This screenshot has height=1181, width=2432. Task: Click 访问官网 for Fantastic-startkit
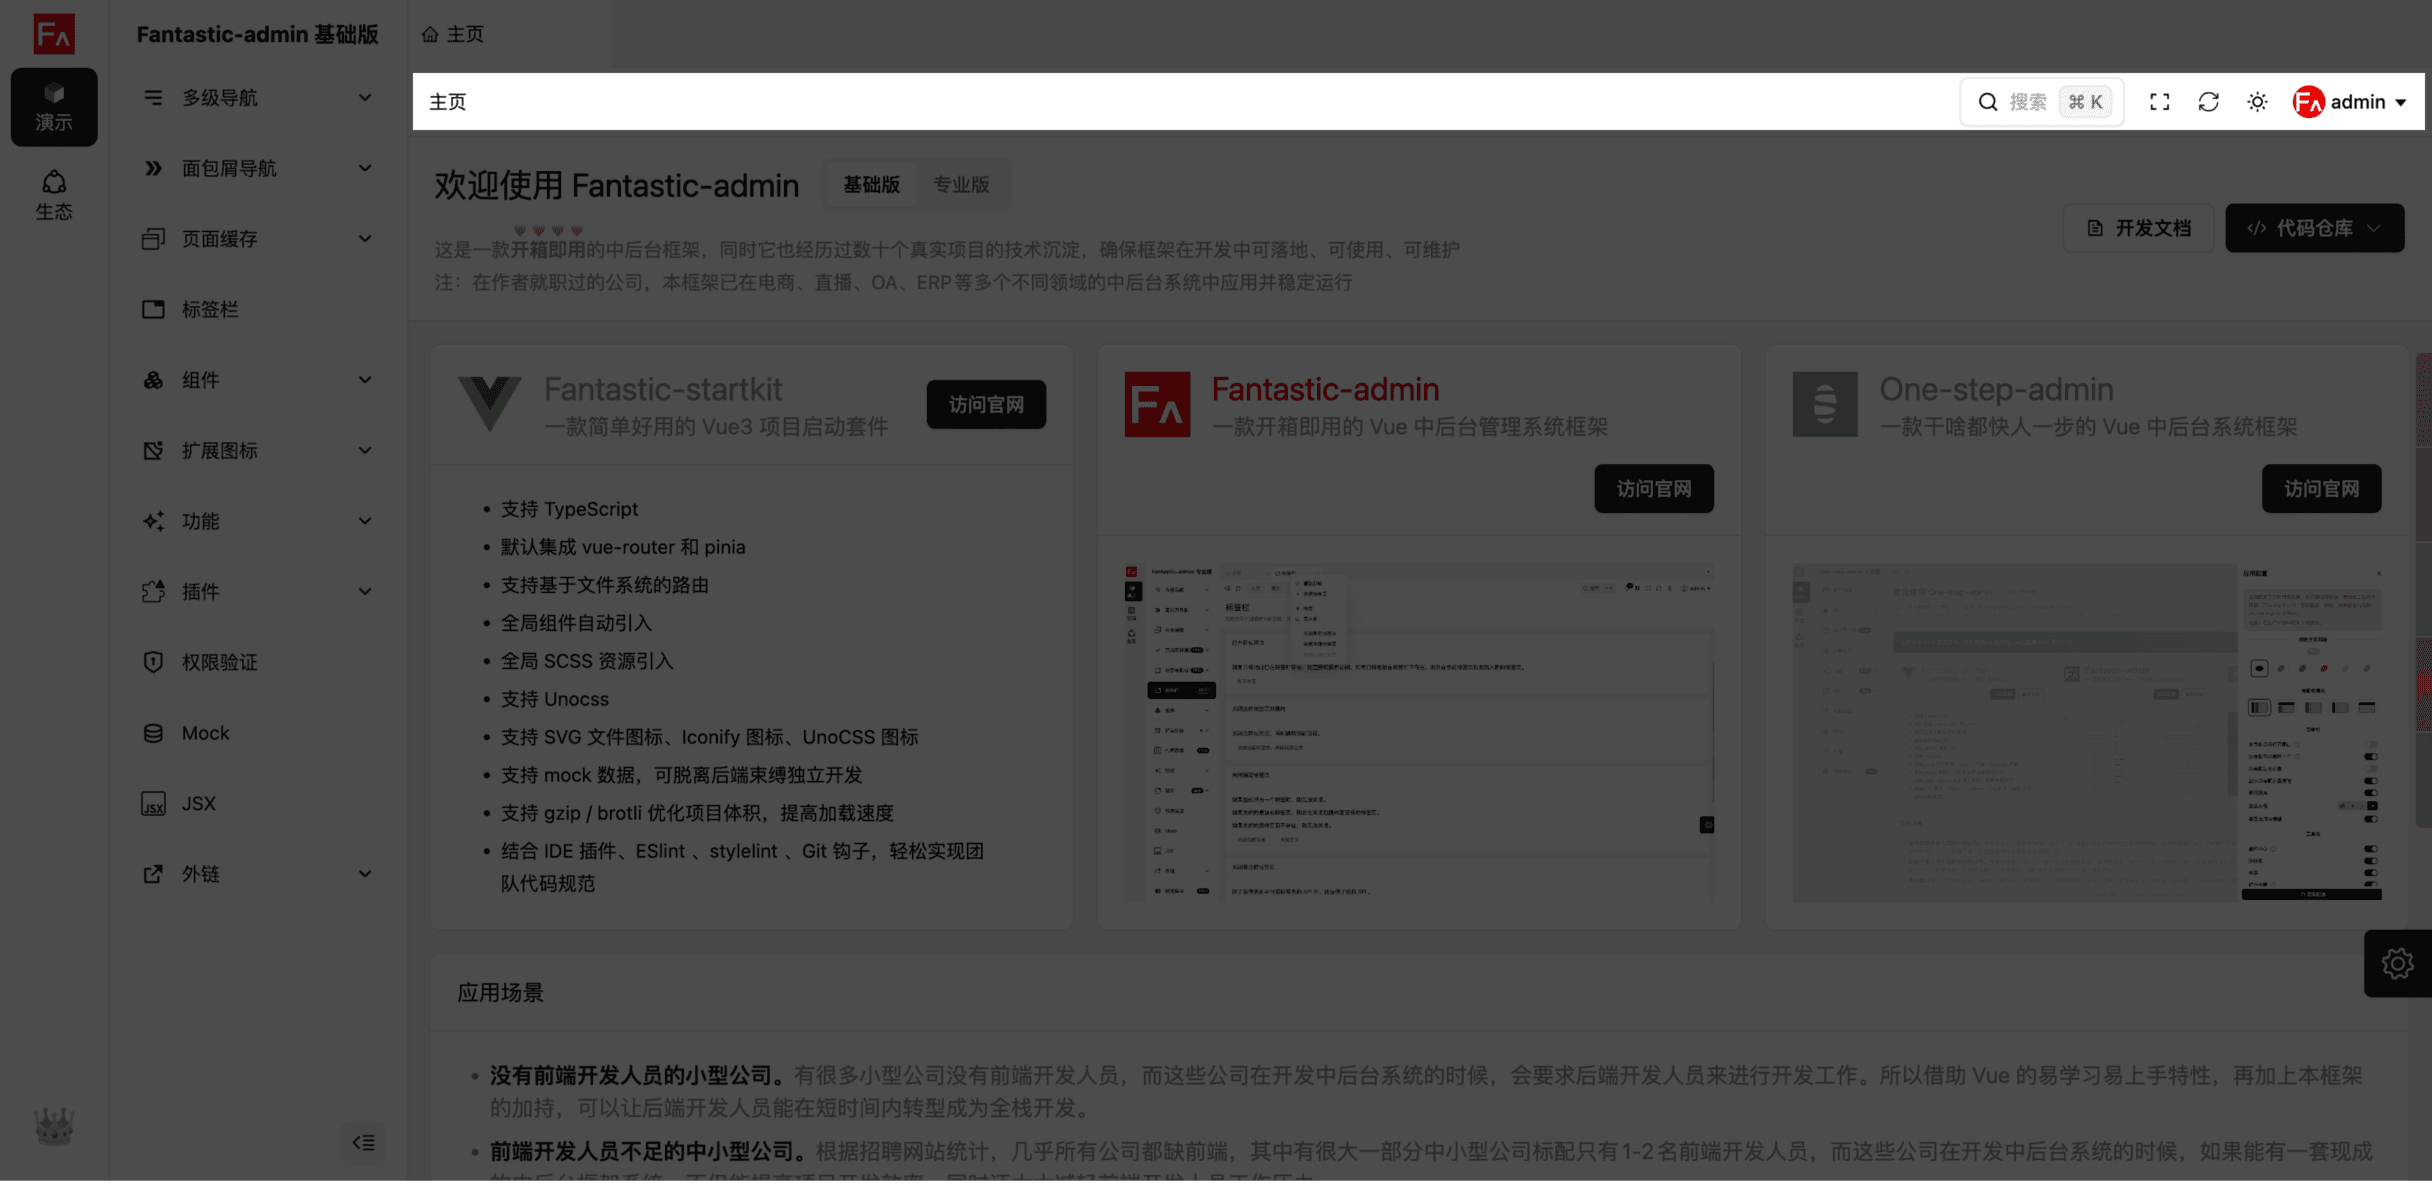pyautogui.click(x=986, y=404)
